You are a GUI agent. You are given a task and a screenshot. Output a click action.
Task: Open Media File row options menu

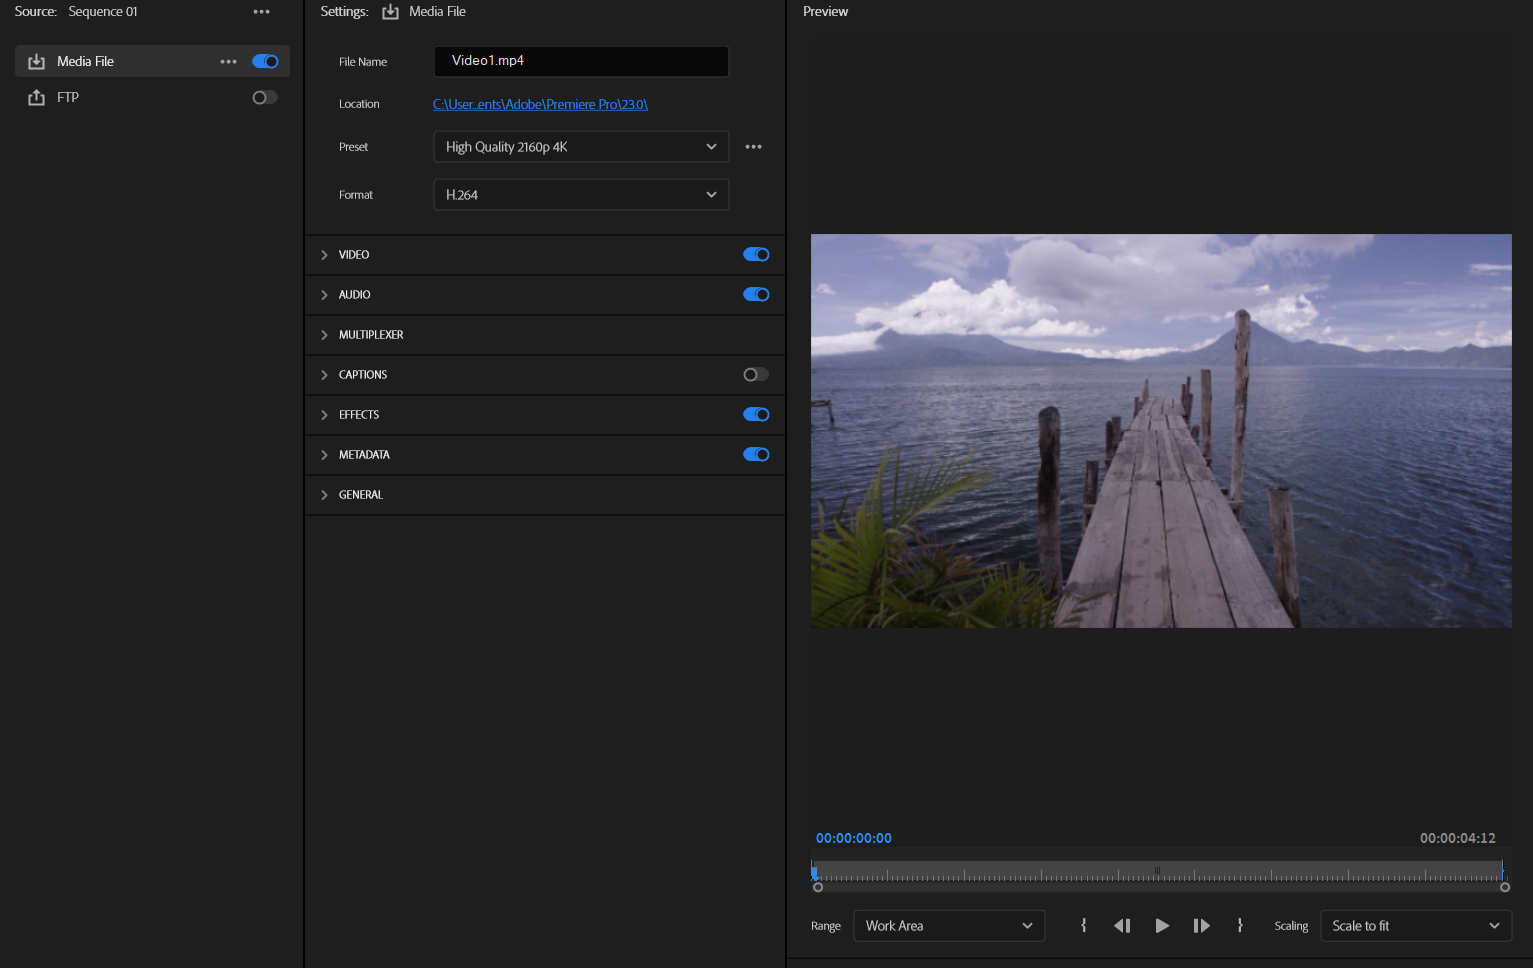pos(228,62)
